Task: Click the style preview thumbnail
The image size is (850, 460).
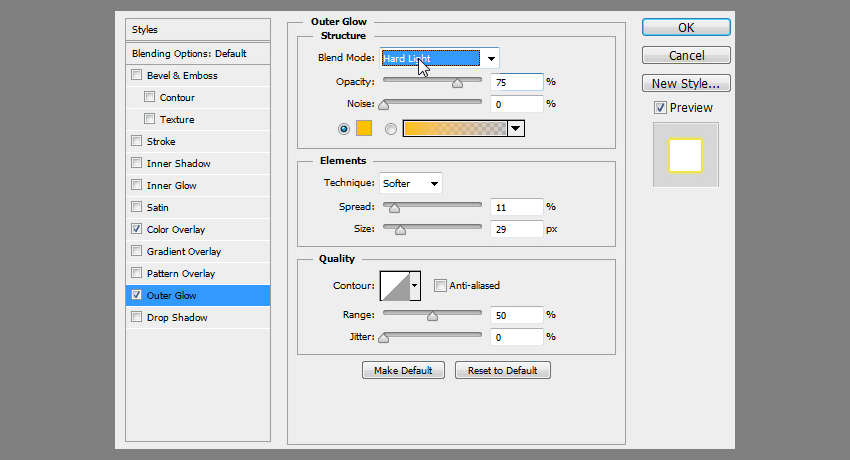Action: (x=686, y=155)
